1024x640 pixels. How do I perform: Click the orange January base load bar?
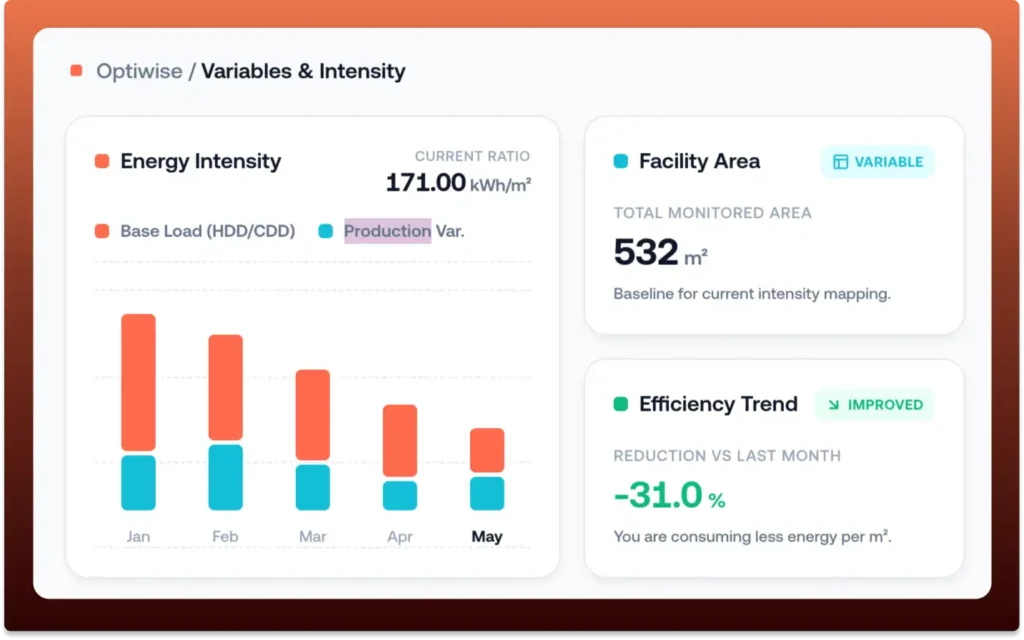138,382
